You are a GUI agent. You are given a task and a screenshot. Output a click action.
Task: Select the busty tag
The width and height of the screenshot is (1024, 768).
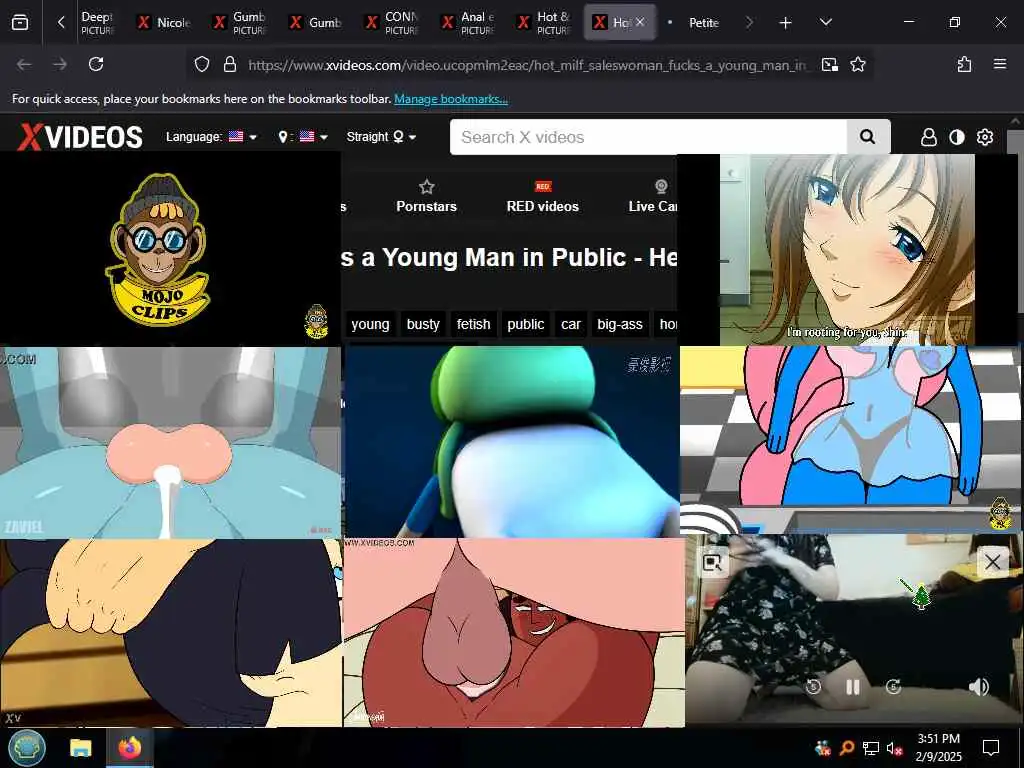pos(423,325)
